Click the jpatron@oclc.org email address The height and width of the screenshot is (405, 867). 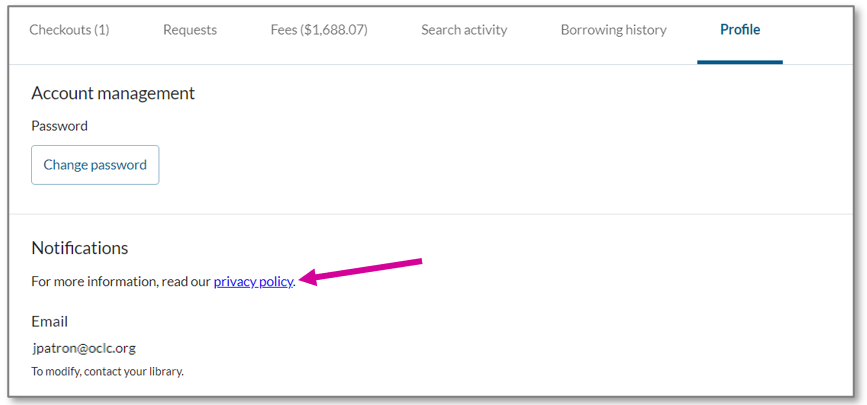click(x=84, y=348)
